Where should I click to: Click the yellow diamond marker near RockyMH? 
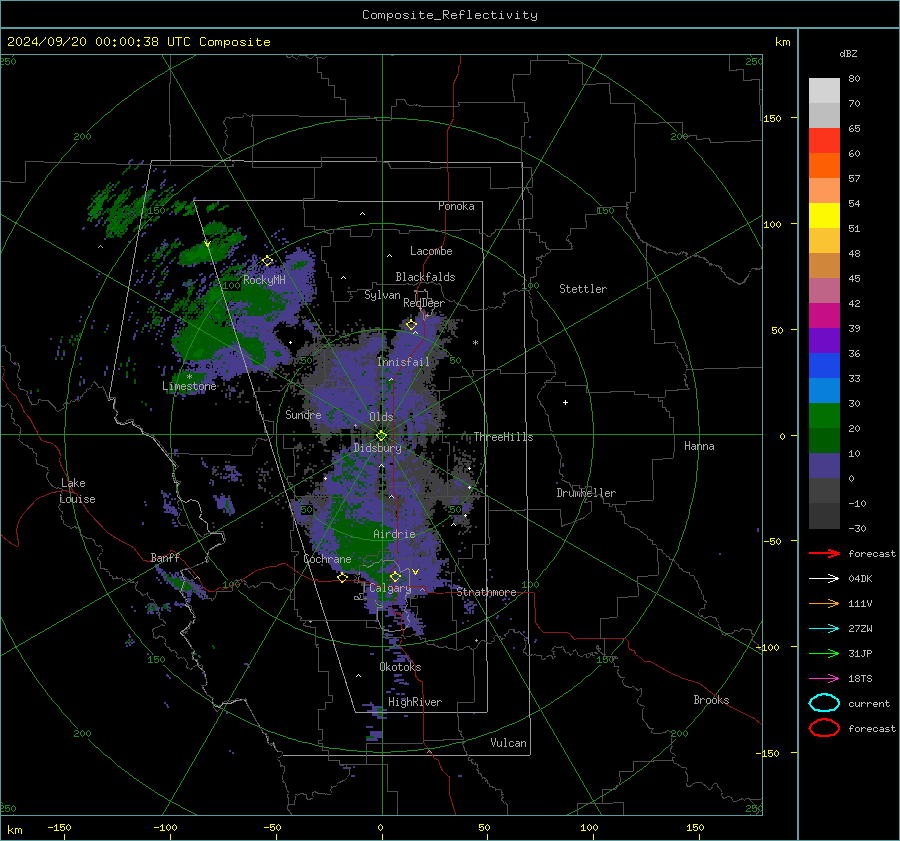(267, 261)
